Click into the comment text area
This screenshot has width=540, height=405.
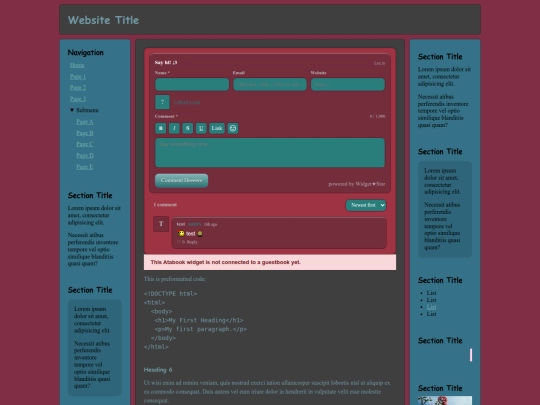tap(270, 153)
